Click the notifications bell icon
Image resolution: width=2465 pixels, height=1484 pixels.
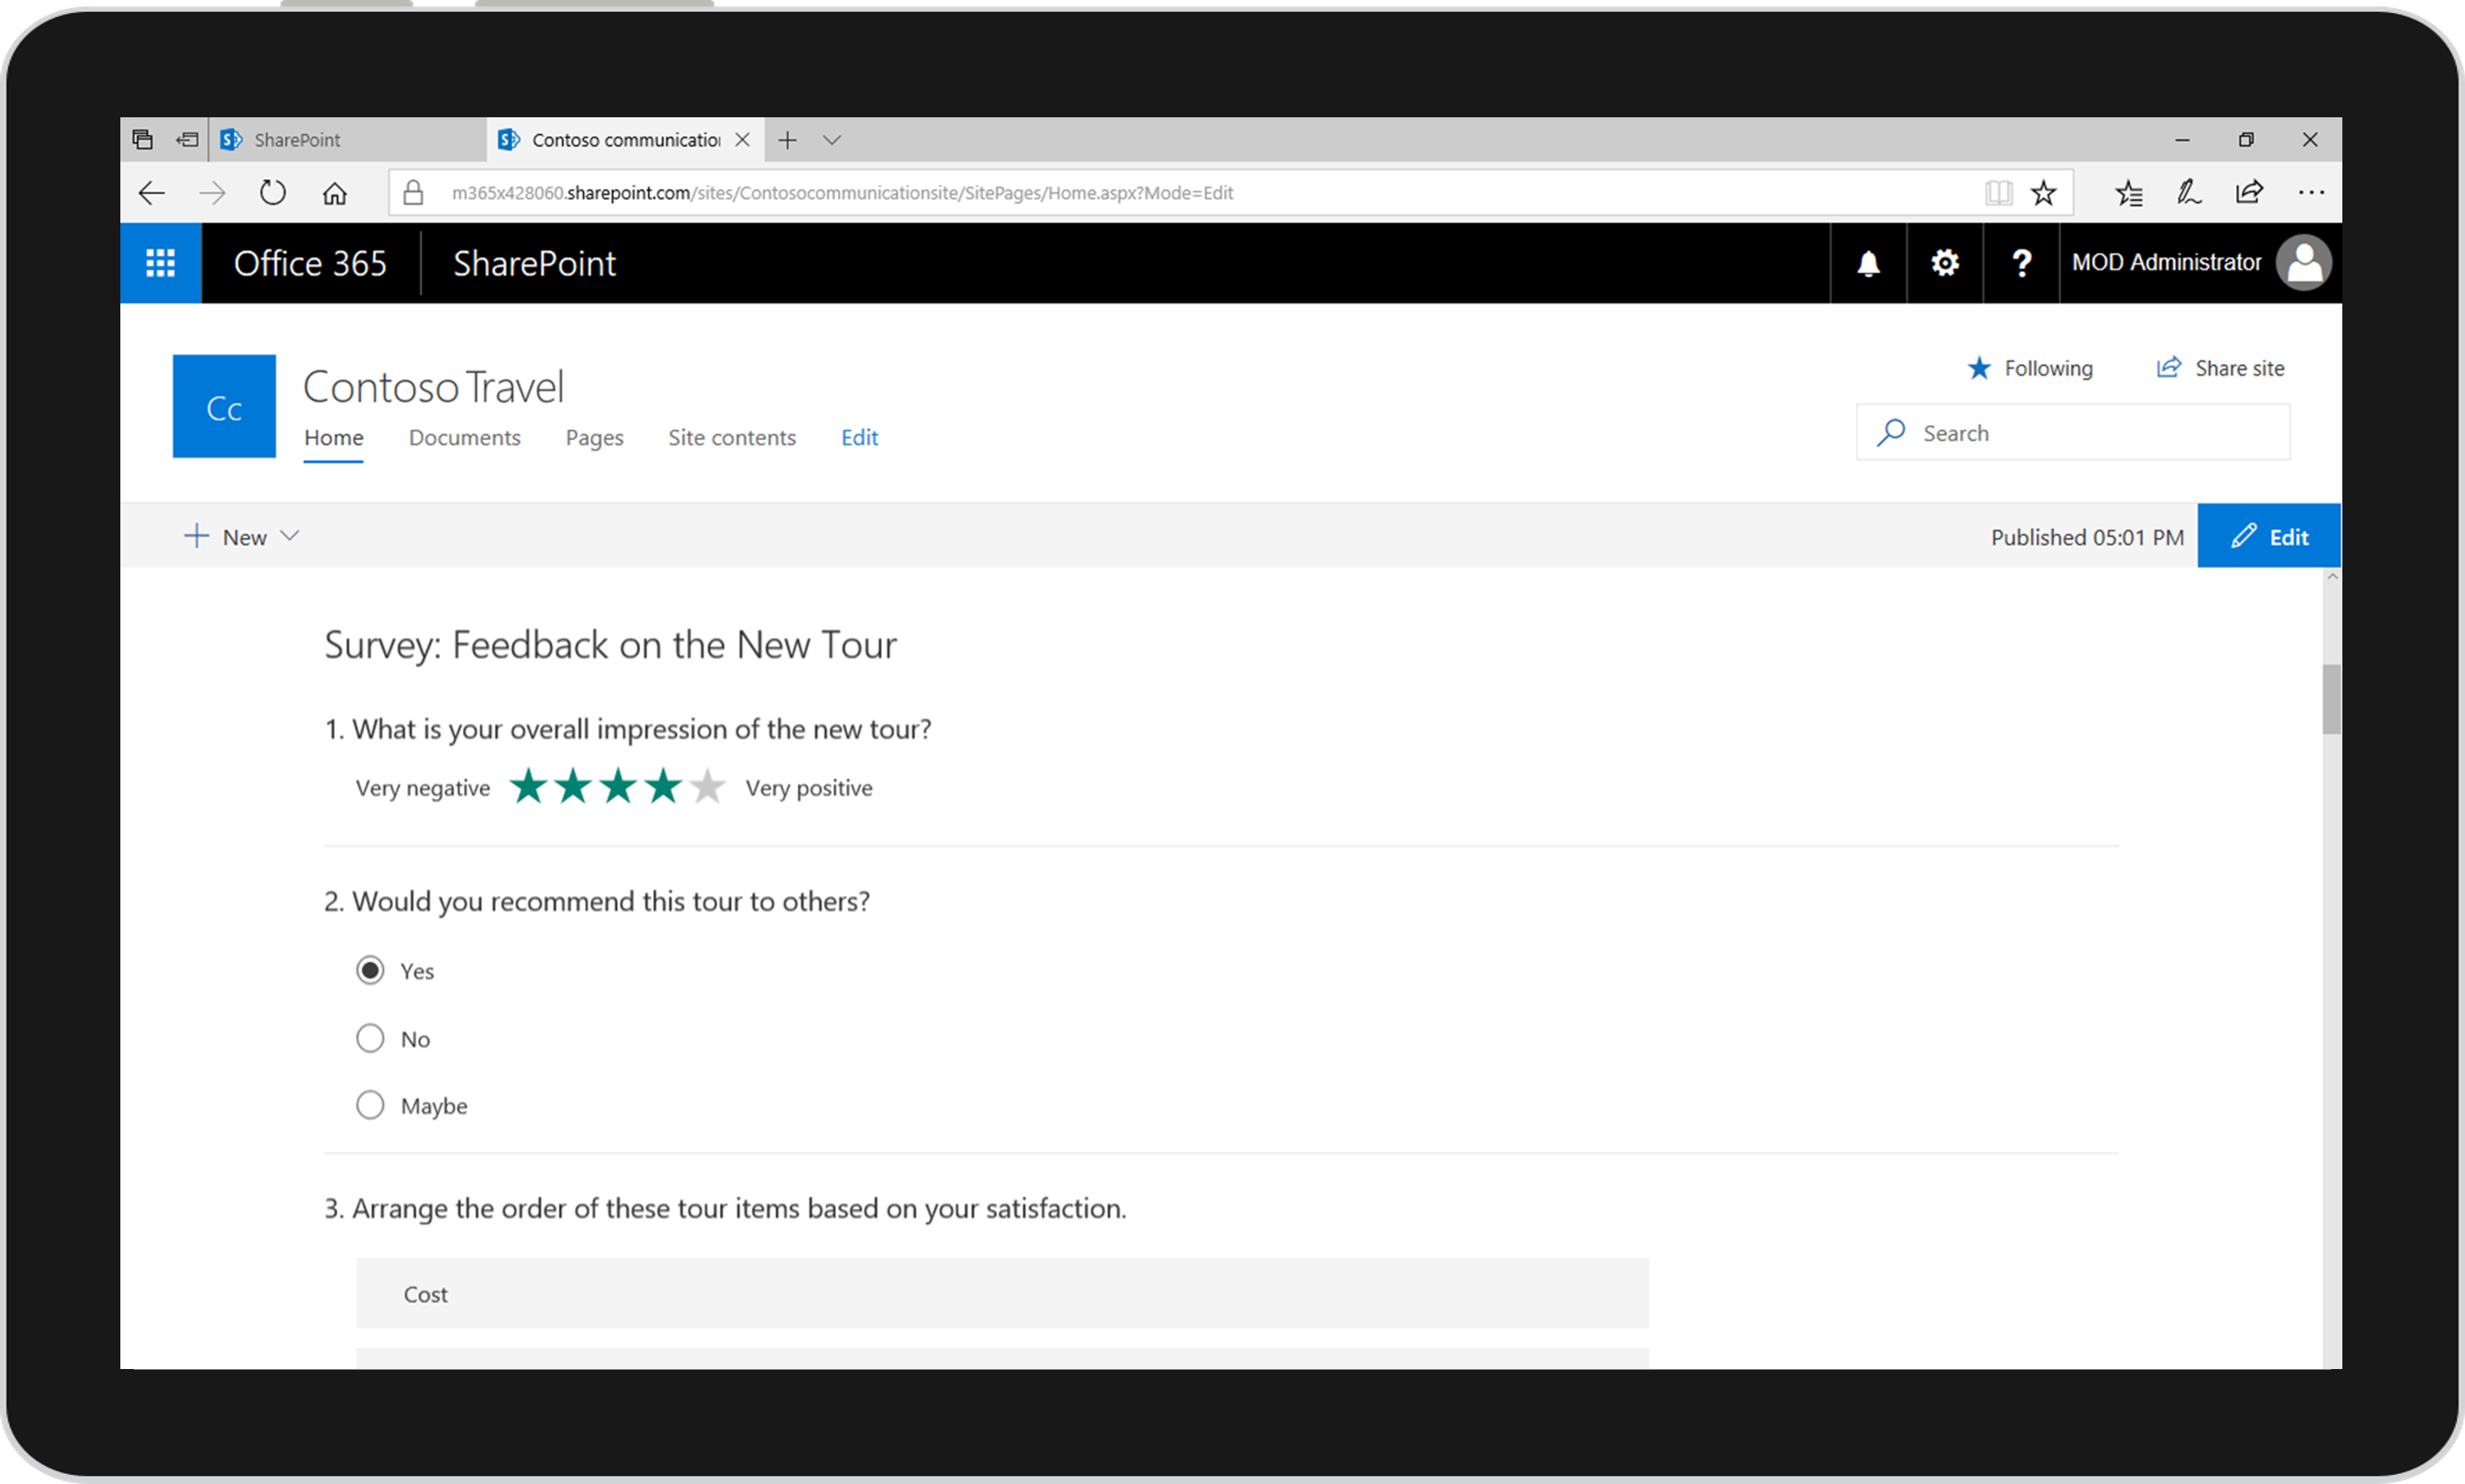(1870, 264)
